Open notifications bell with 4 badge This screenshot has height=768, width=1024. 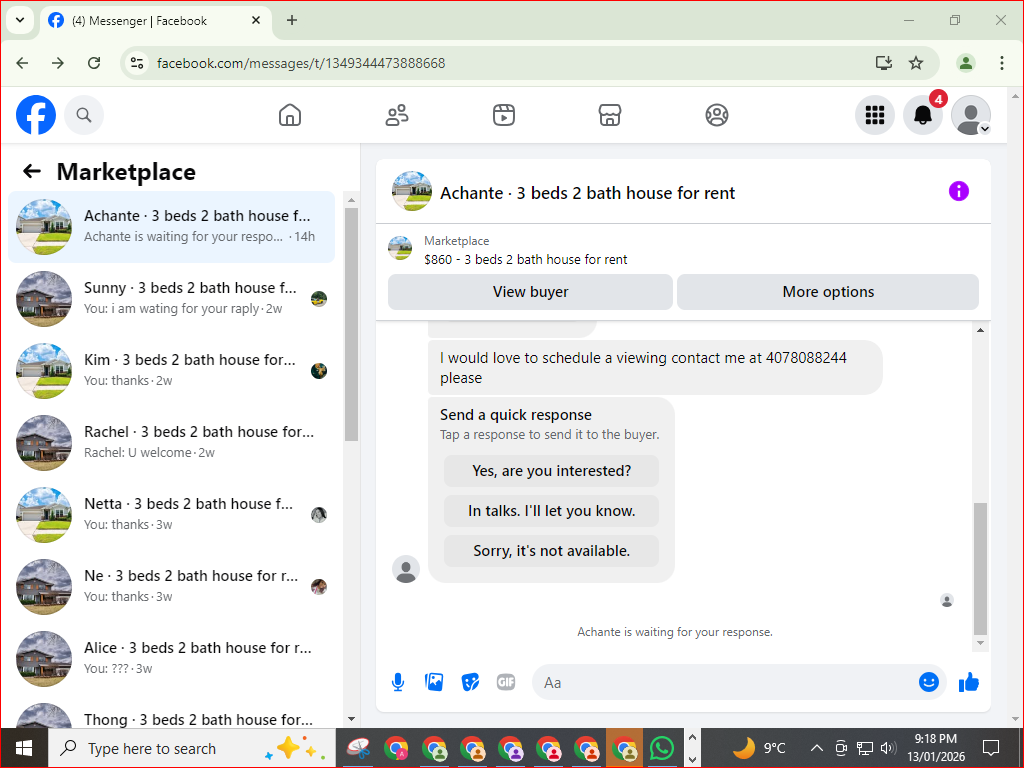pos(923,115)
